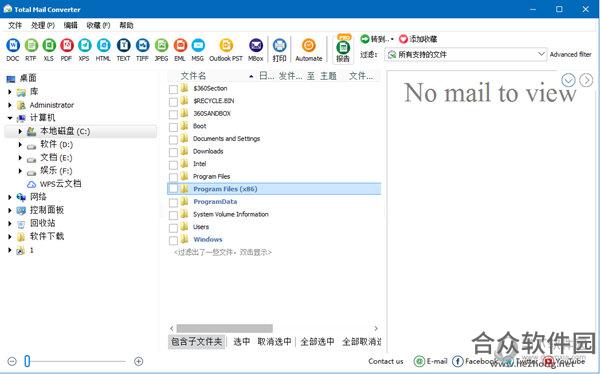
Task: Click the filtered files notice (过滤出了一些文件)
Action: 223,252
